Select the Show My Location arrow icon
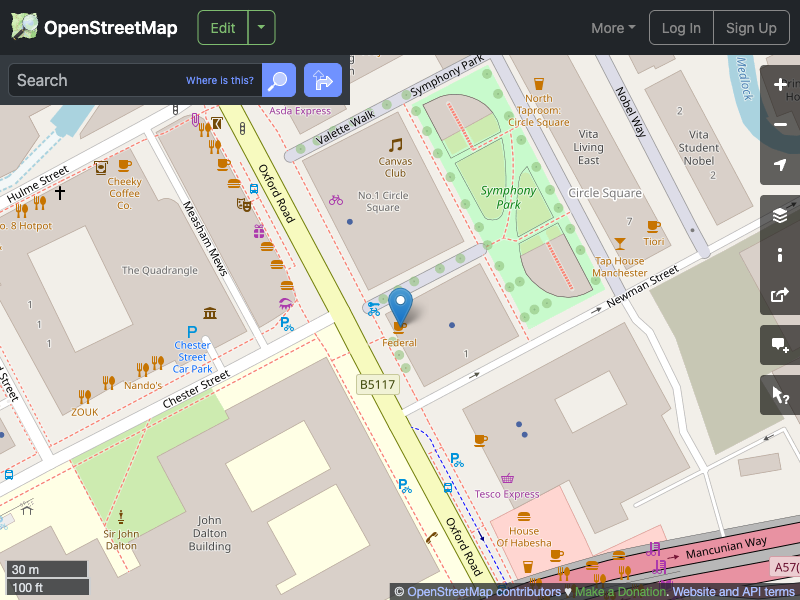The width and height of the screenshot is (800, 600). click(x=780, y=165)
